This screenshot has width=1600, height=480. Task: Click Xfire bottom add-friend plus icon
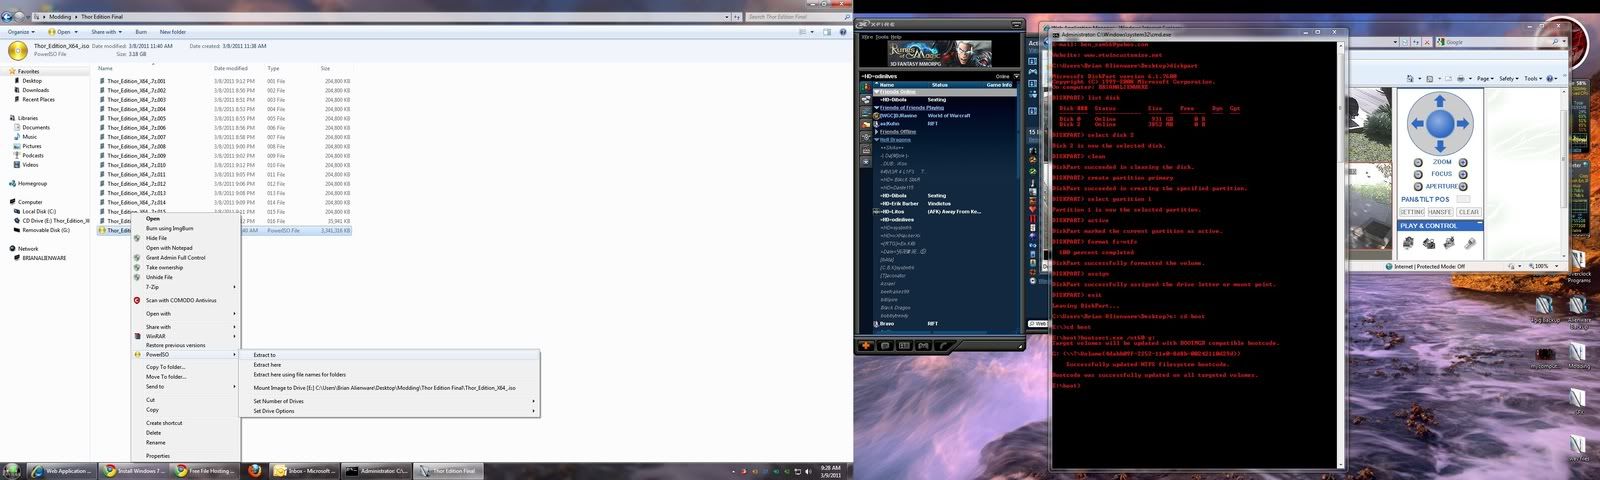coord(867,346)
